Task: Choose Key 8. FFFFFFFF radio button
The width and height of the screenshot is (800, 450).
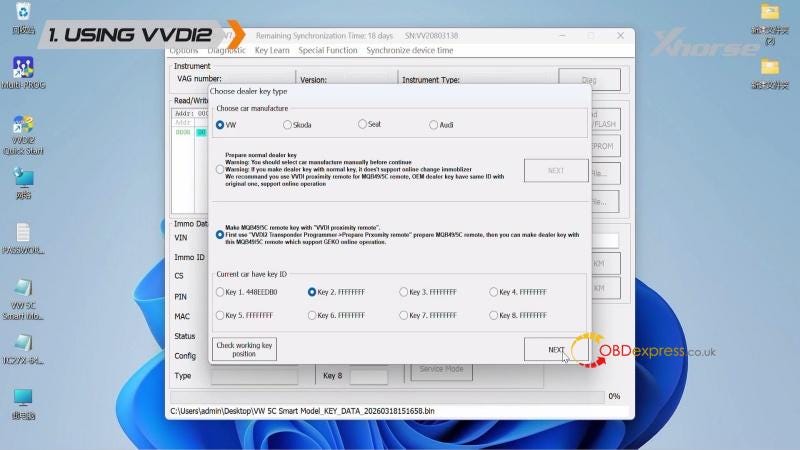Action: tap(493, 315)
